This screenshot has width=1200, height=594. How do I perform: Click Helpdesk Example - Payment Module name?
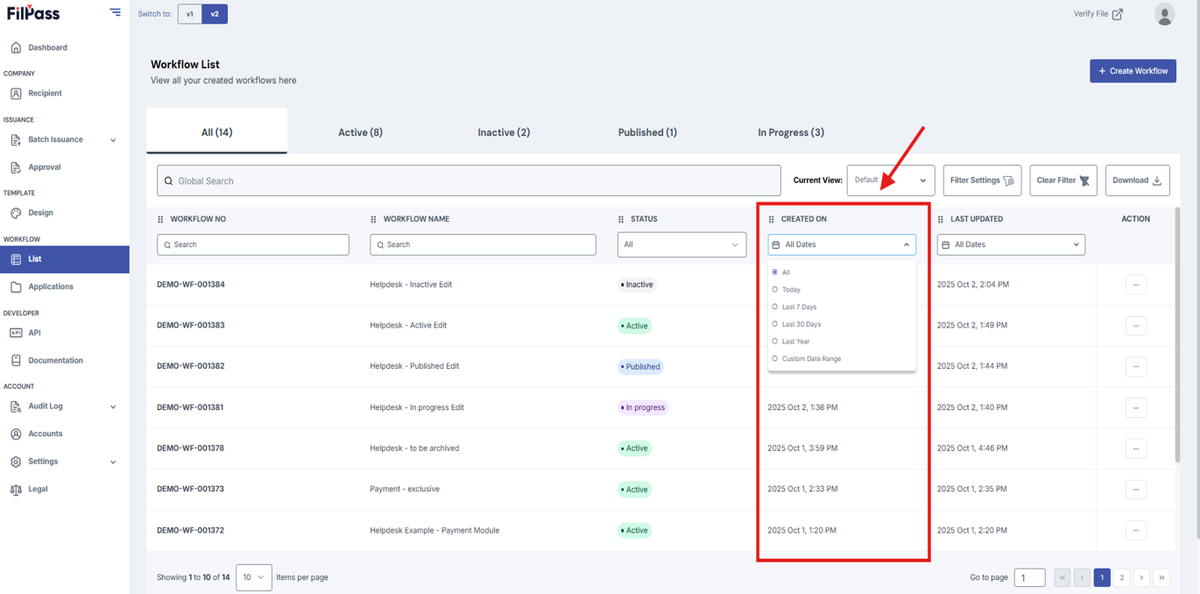(434, 530)
